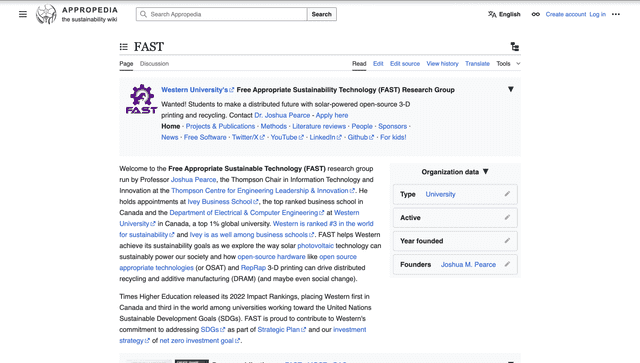Open the Sponsors link
This screenshot has height=363, width=640.
tap(392, 127)
